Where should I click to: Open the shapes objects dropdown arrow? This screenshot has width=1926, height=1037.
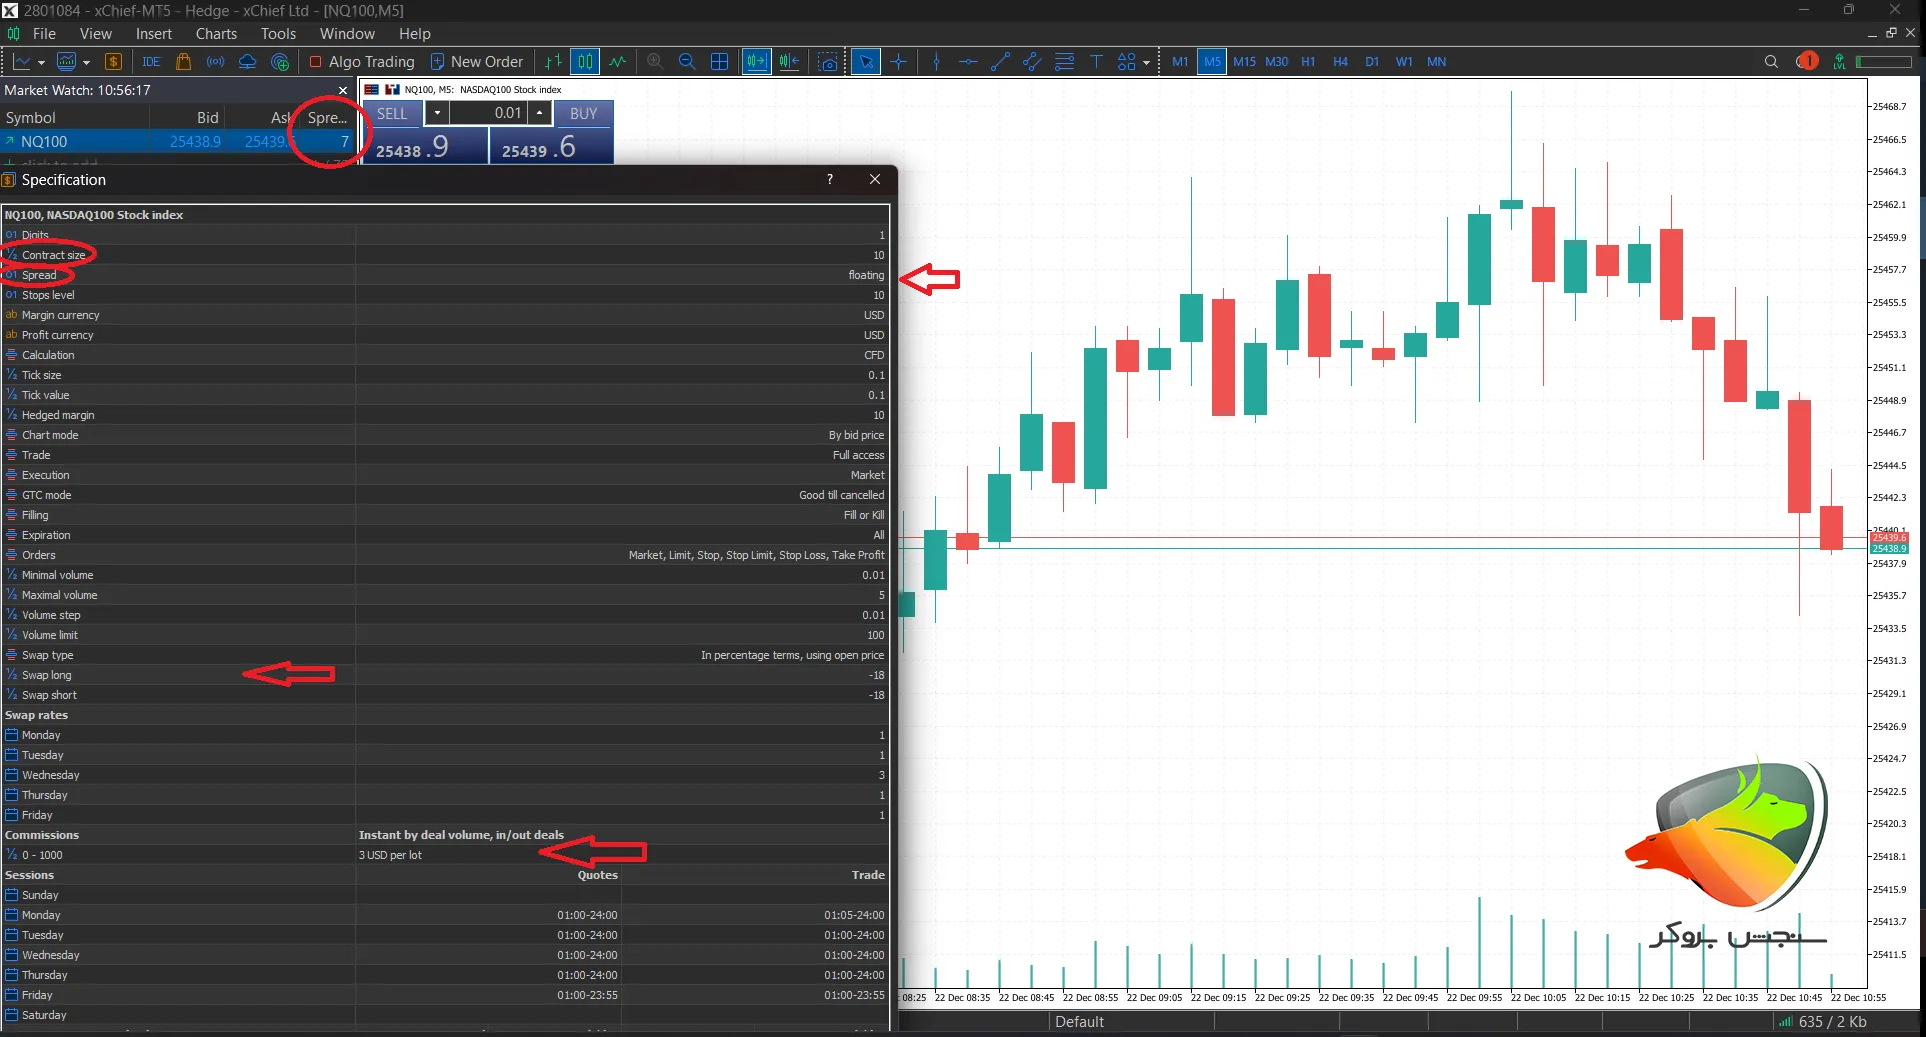pos(1146,62)
